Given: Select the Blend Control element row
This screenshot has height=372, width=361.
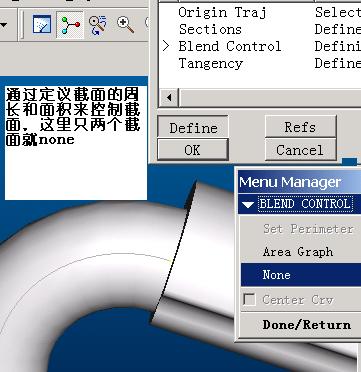Looking at the screenshot, I should click(x=260, y=46).
